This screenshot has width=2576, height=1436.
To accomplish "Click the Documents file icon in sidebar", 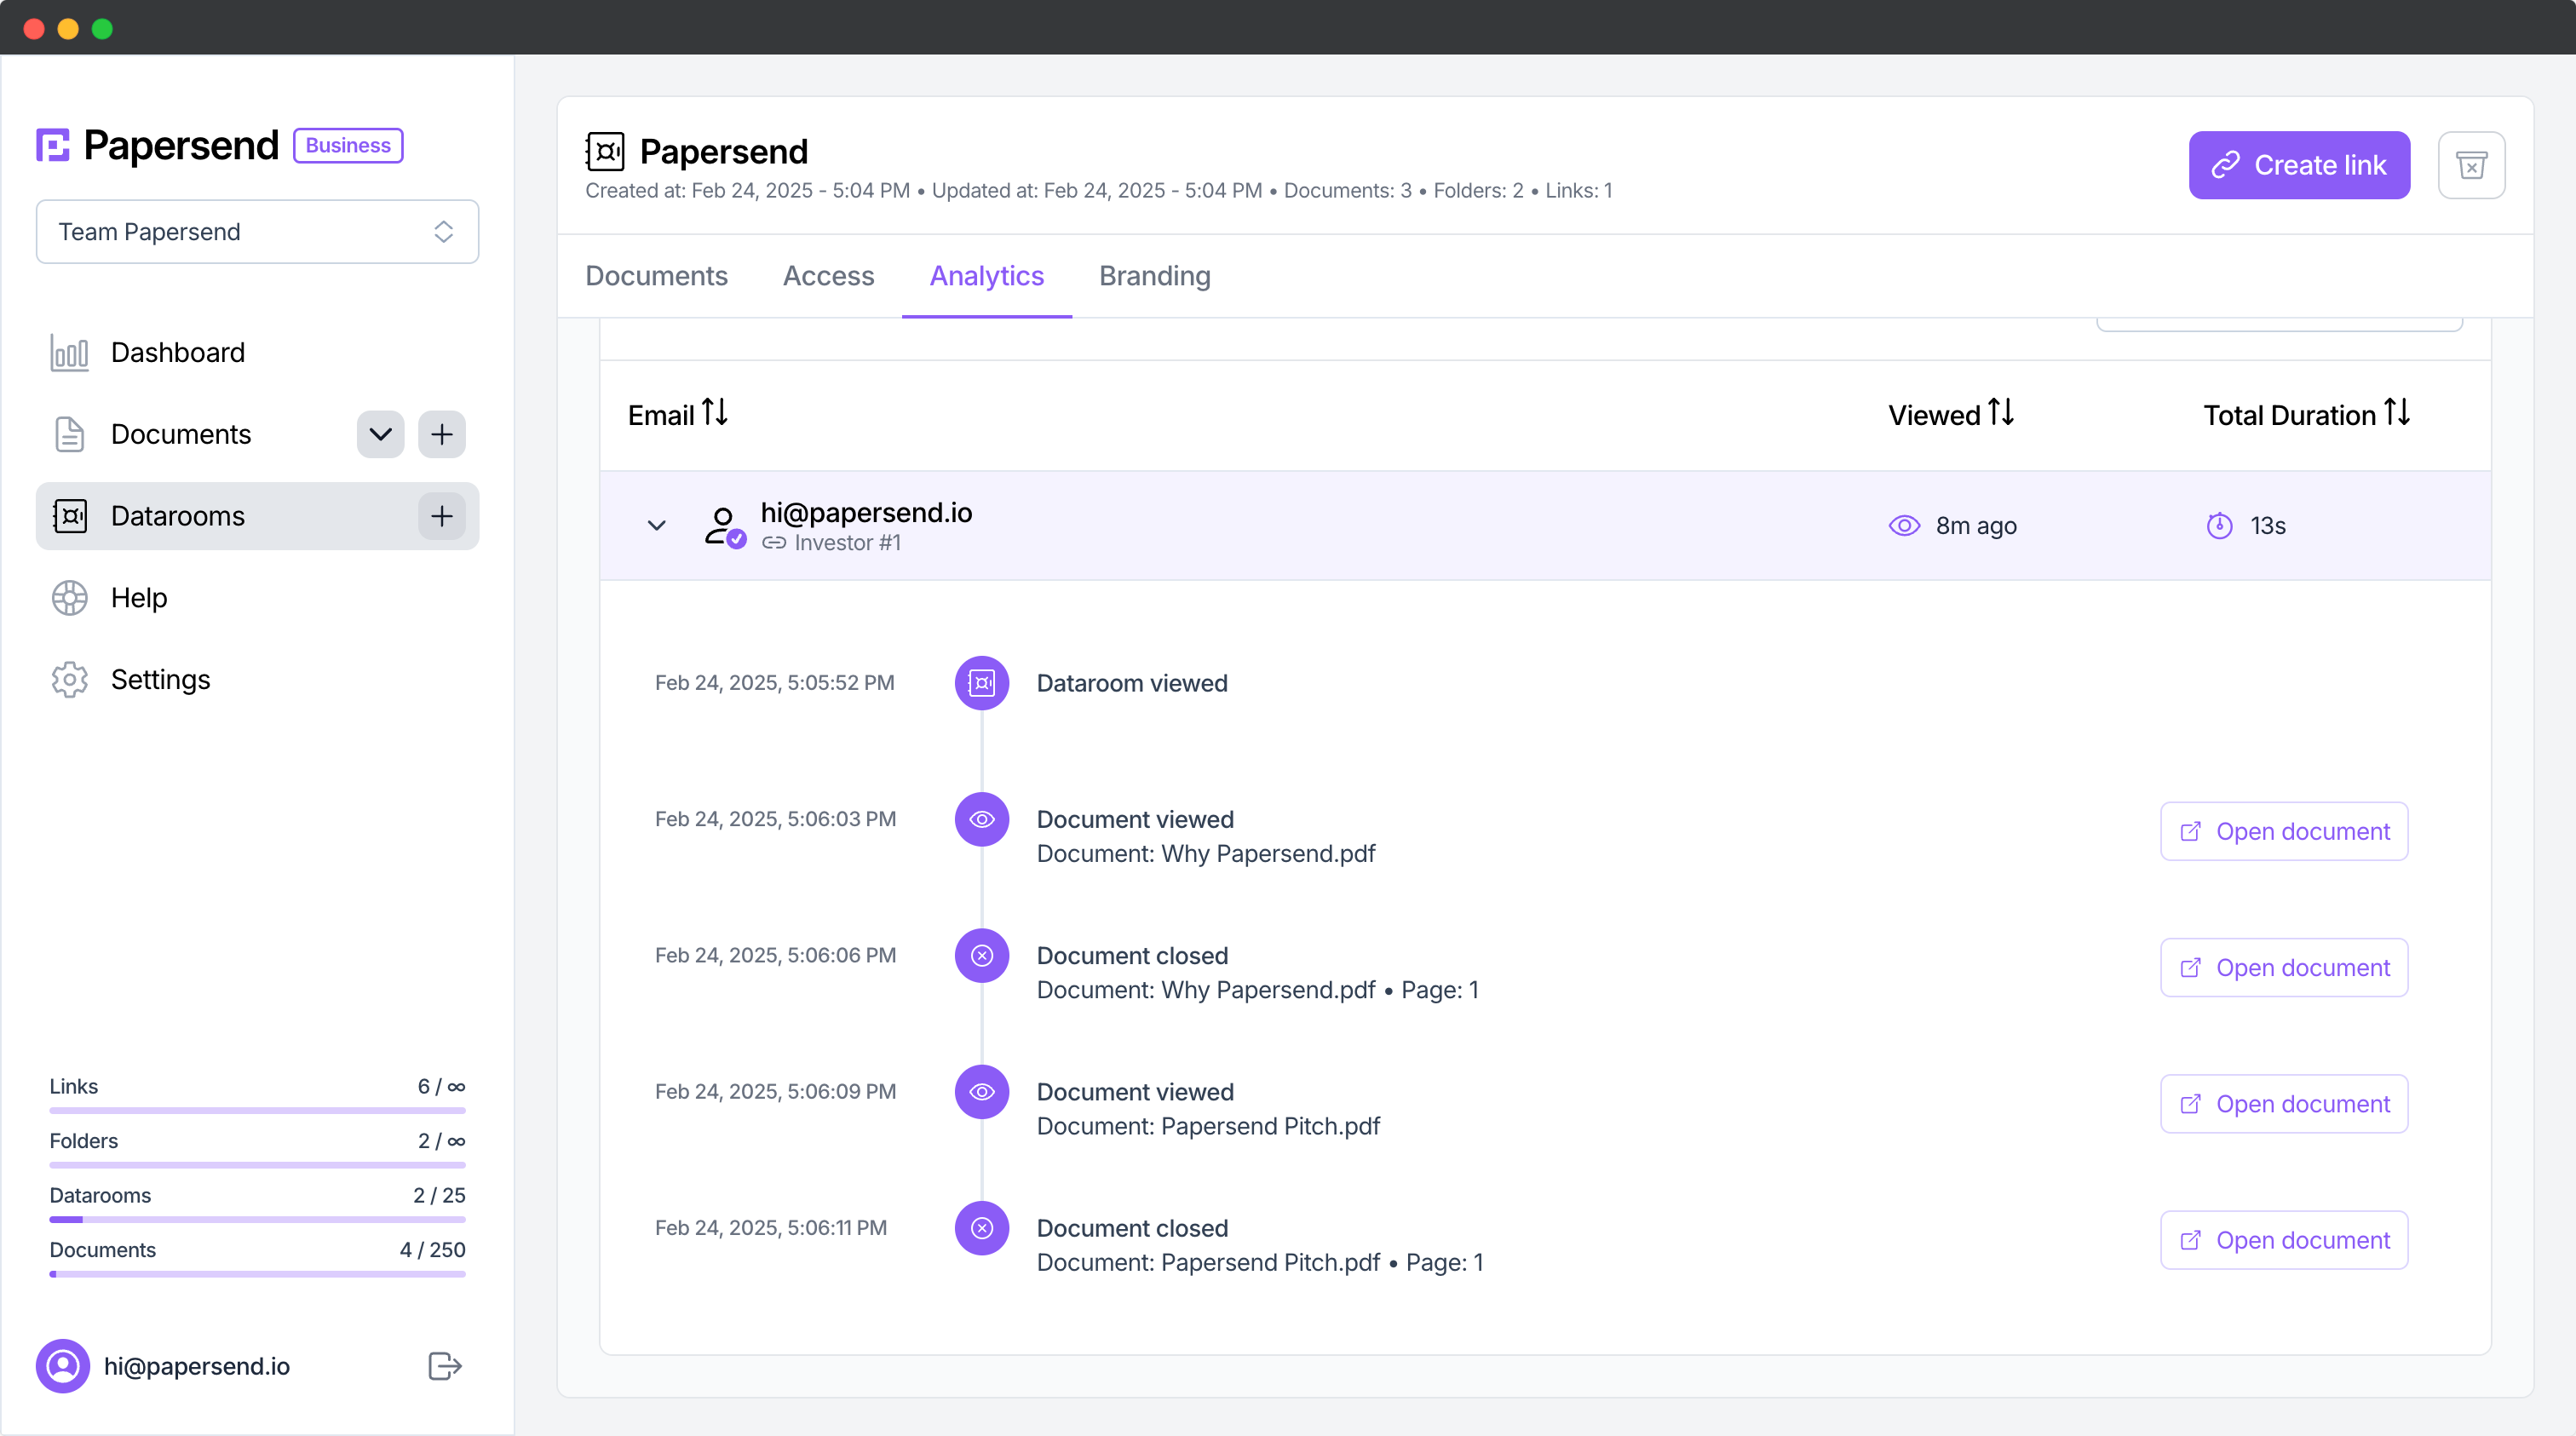I will tap(69, 435).
